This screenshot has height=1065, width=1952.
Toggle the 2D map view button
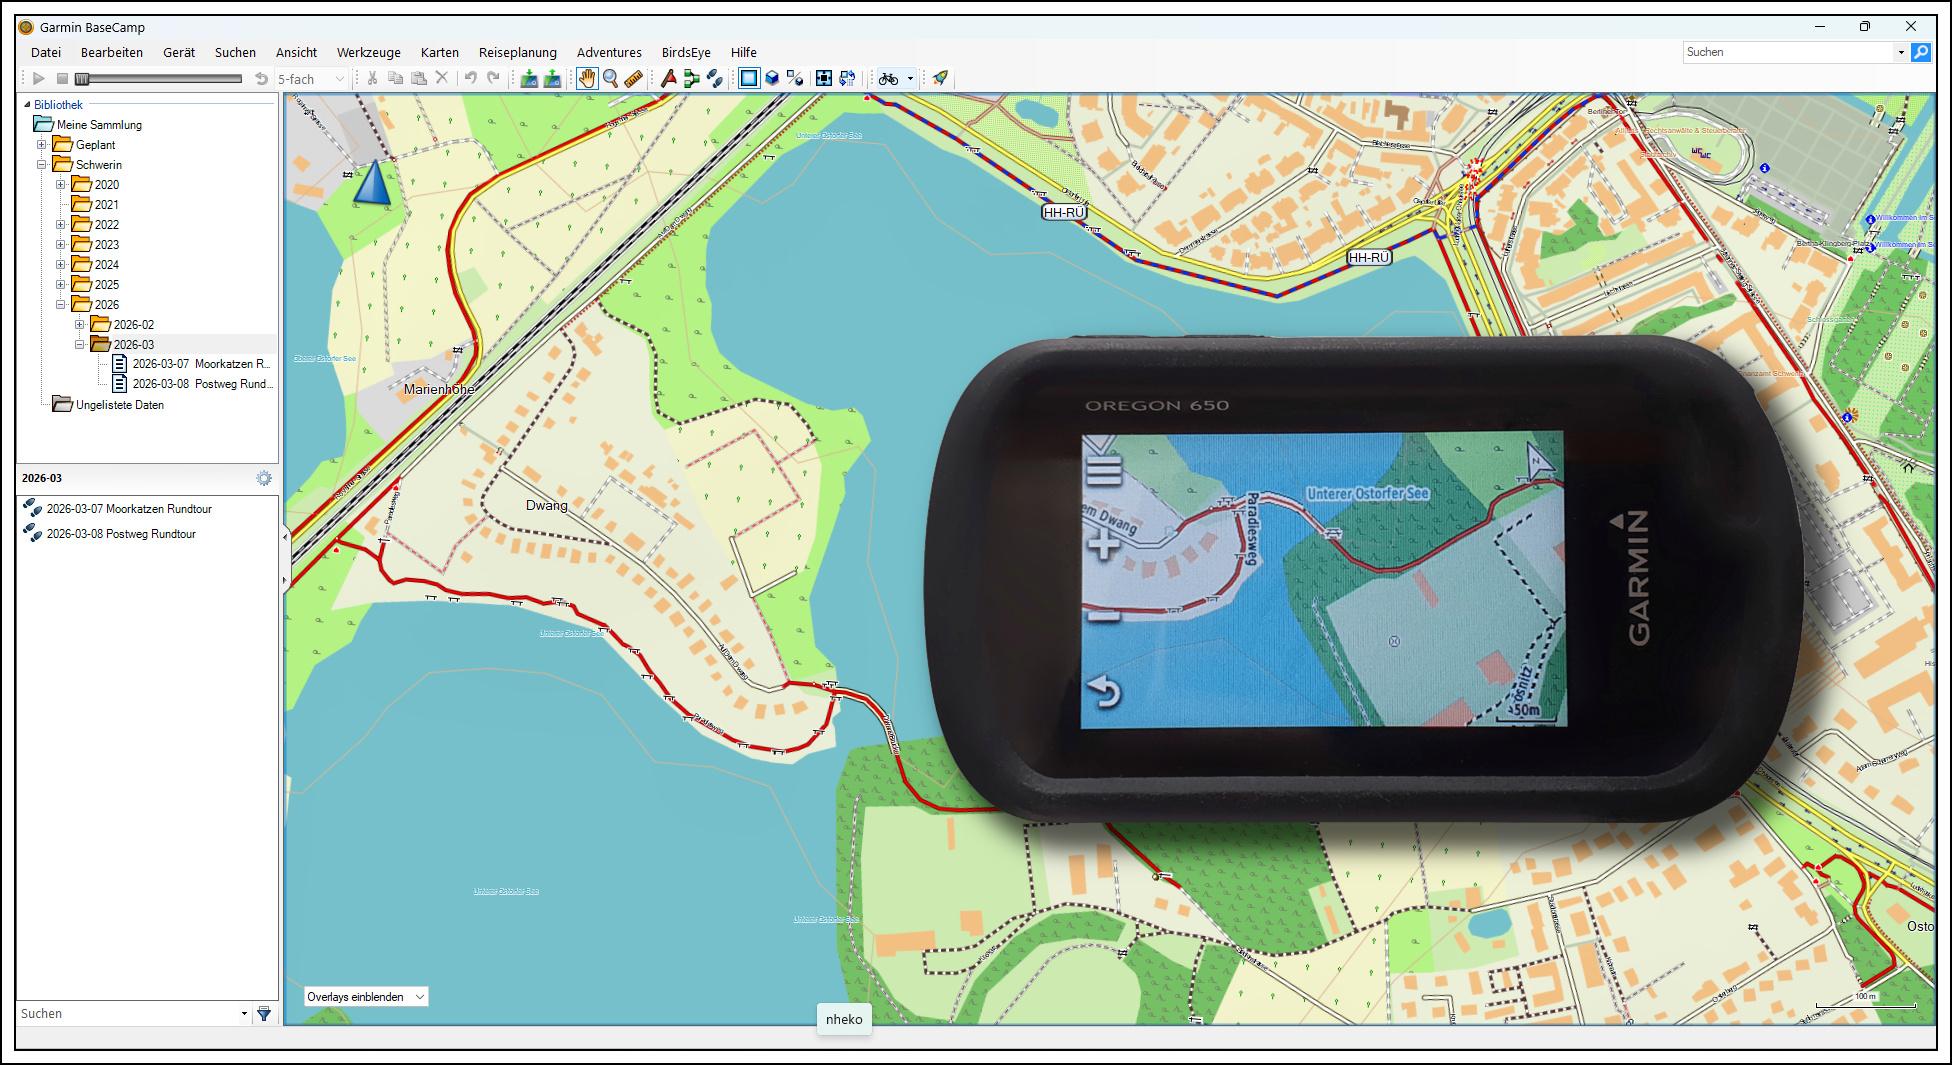(748, 79)
